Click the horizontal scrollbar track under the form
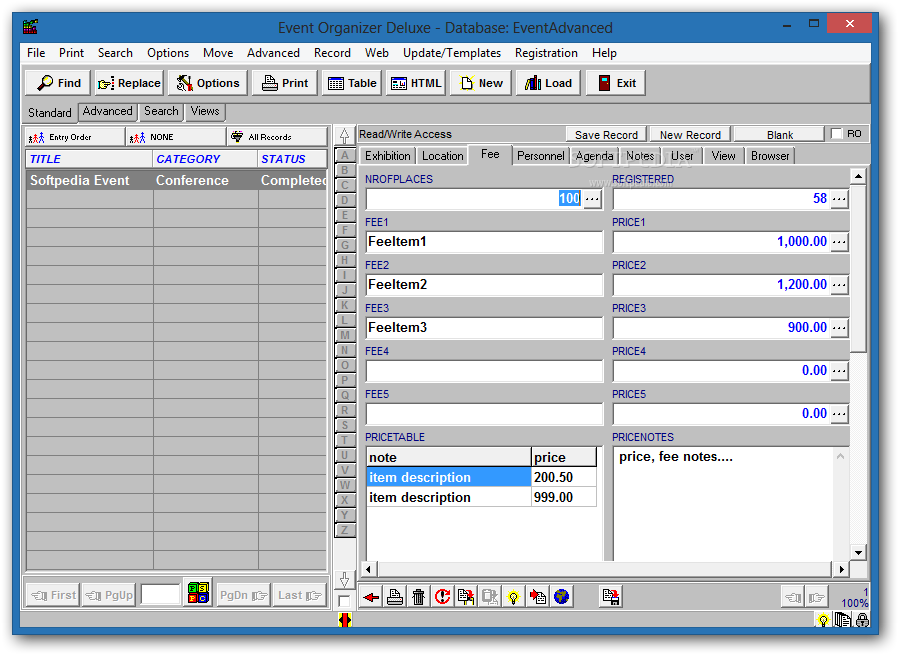Viewport: 899px width, 655px height. (604, 569)
